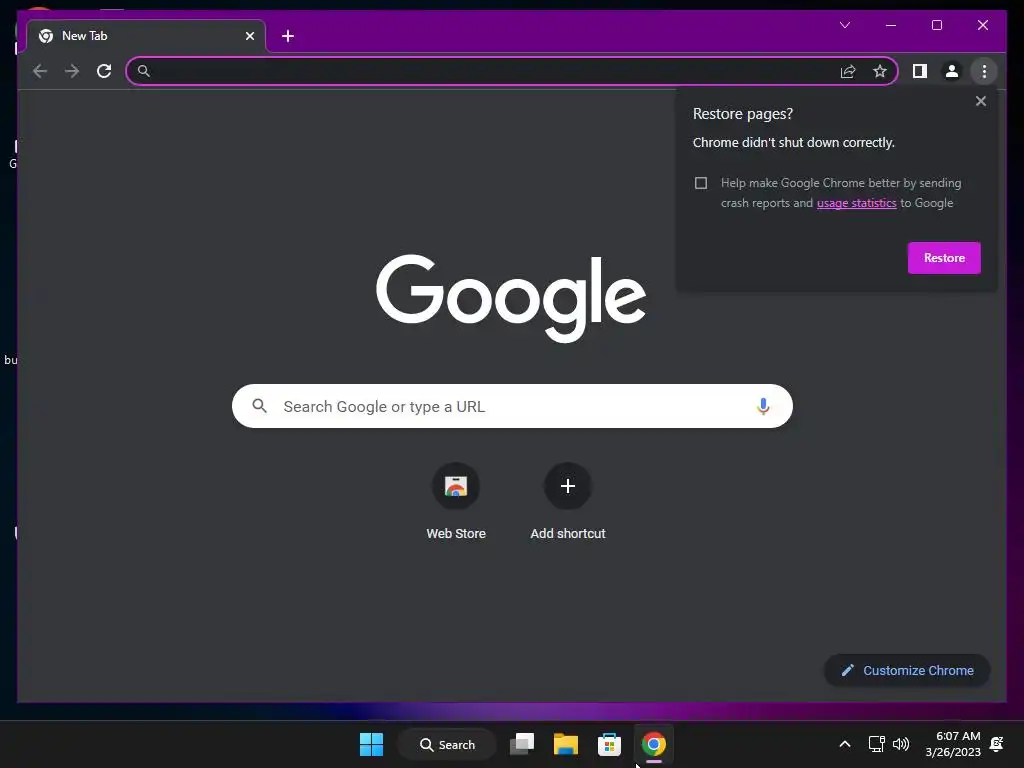Viewport: 1024px width, 768px height.
Task: Open the side panel icon
Action: tap(920, 71)
